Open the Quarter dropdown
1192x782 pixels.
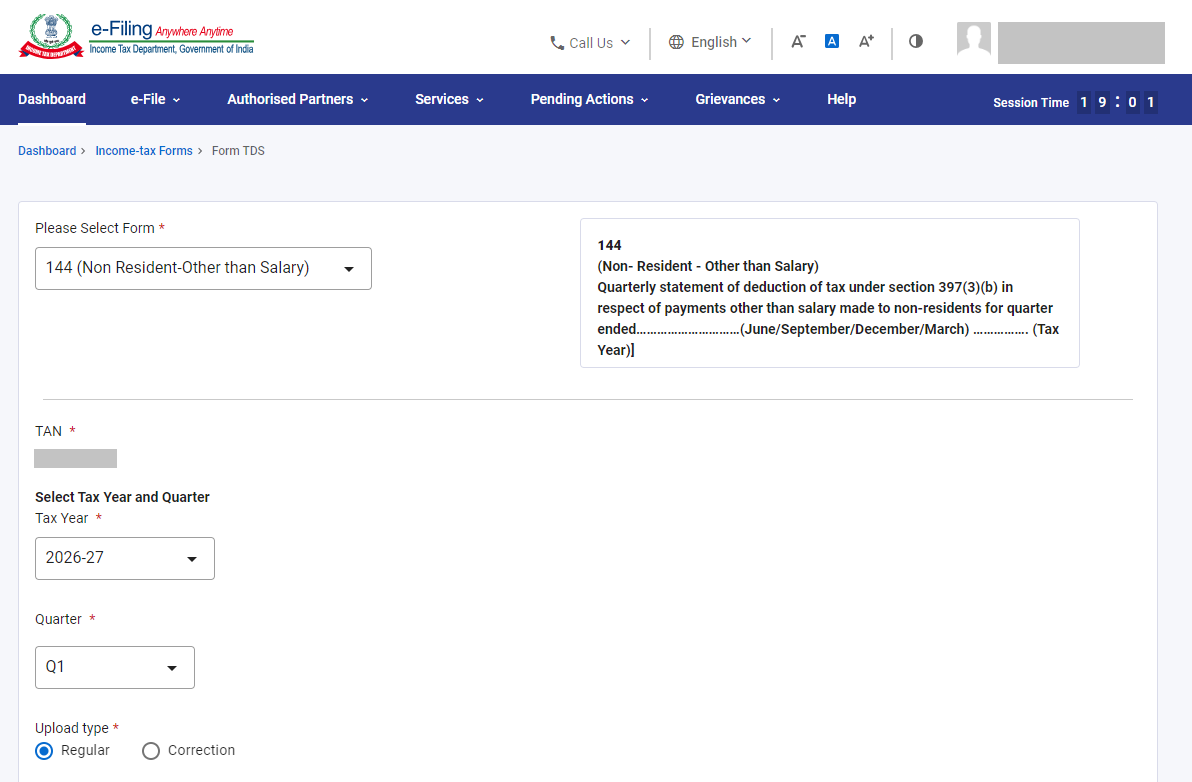click(115, 667)
